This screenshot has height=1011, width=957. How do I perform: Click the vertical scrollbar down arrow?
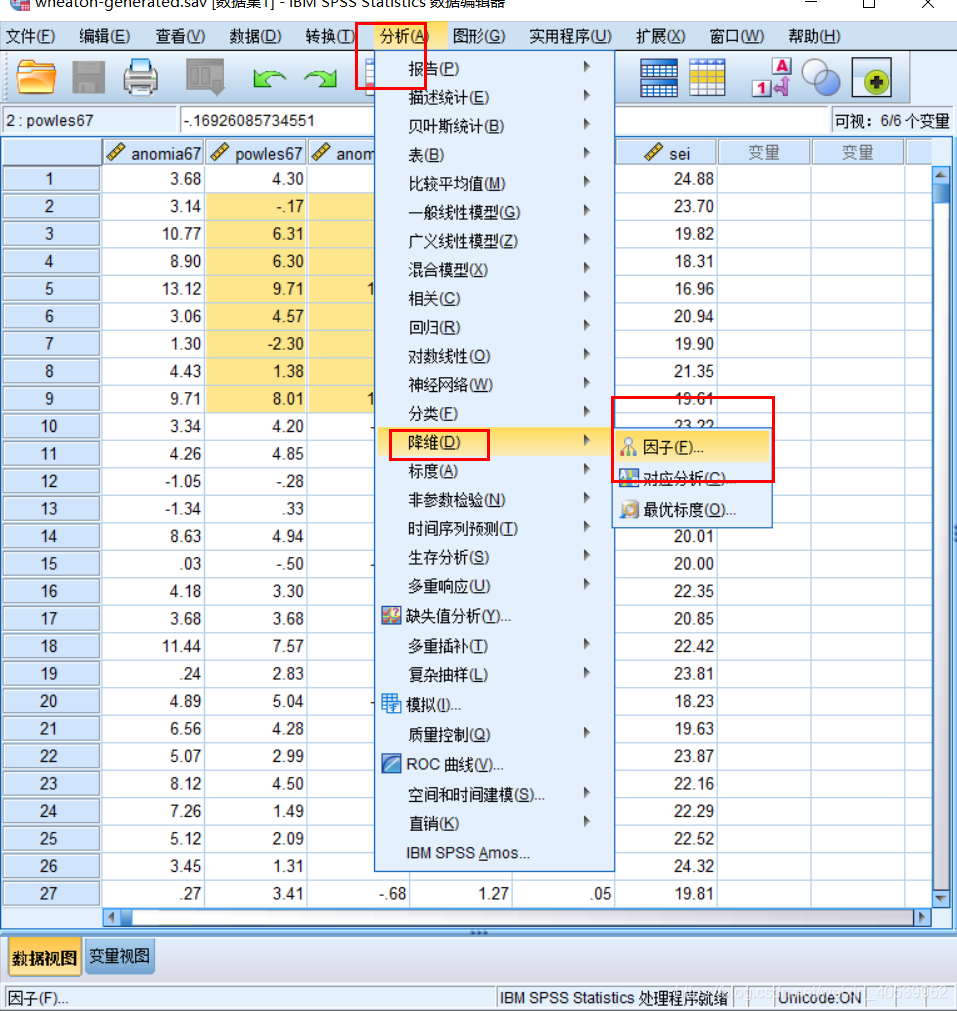click(x=941, y=898)
